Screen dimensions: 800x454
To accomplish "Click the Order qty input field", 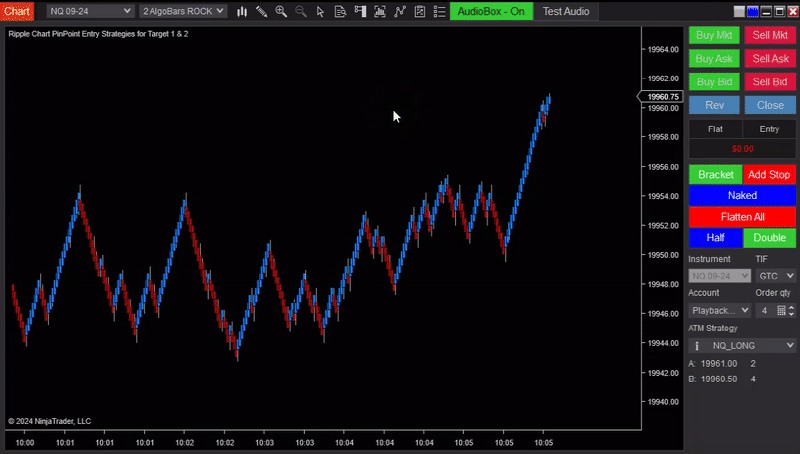I will (x=764, y=310).
